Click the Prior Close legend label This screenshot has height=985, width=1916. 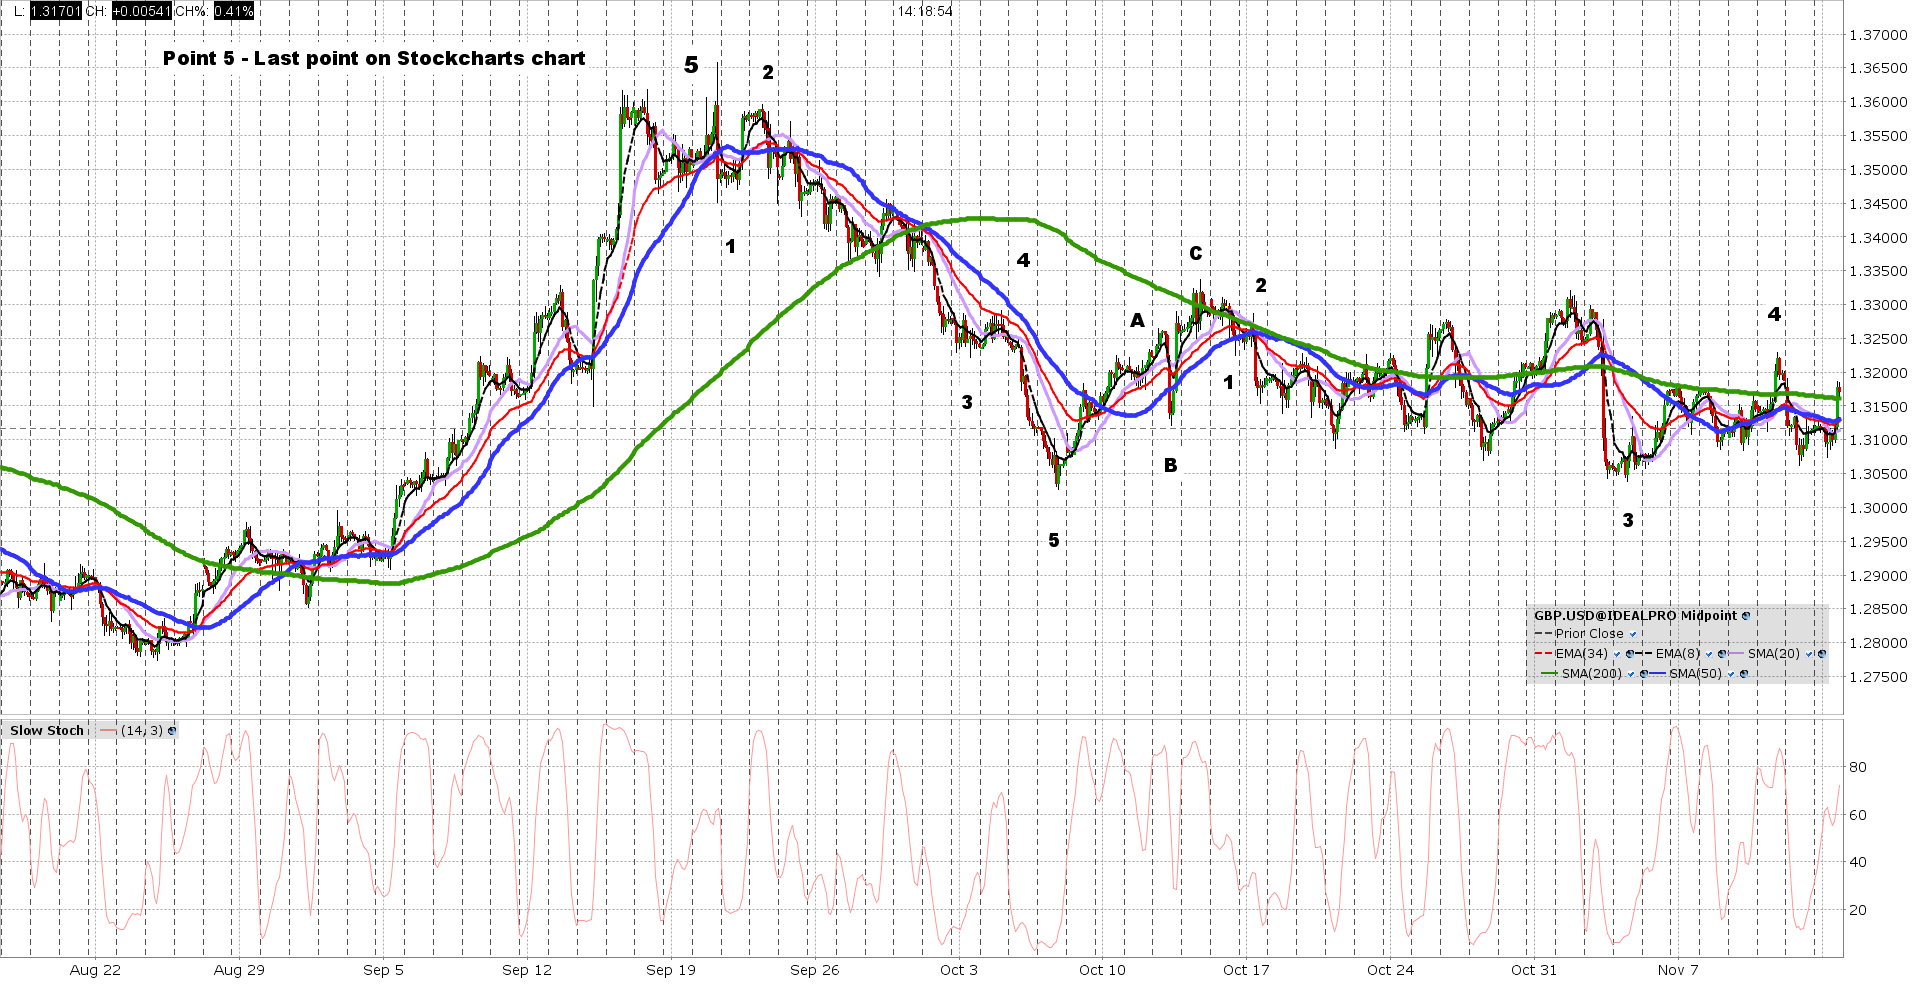click(x=1589, y=634)
